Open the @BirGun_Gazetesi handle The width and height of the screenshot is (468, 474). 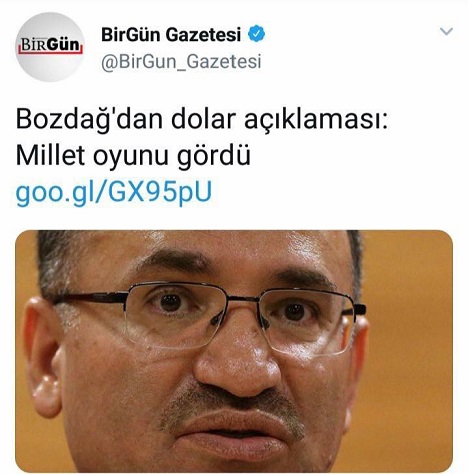tap(181, 62)
